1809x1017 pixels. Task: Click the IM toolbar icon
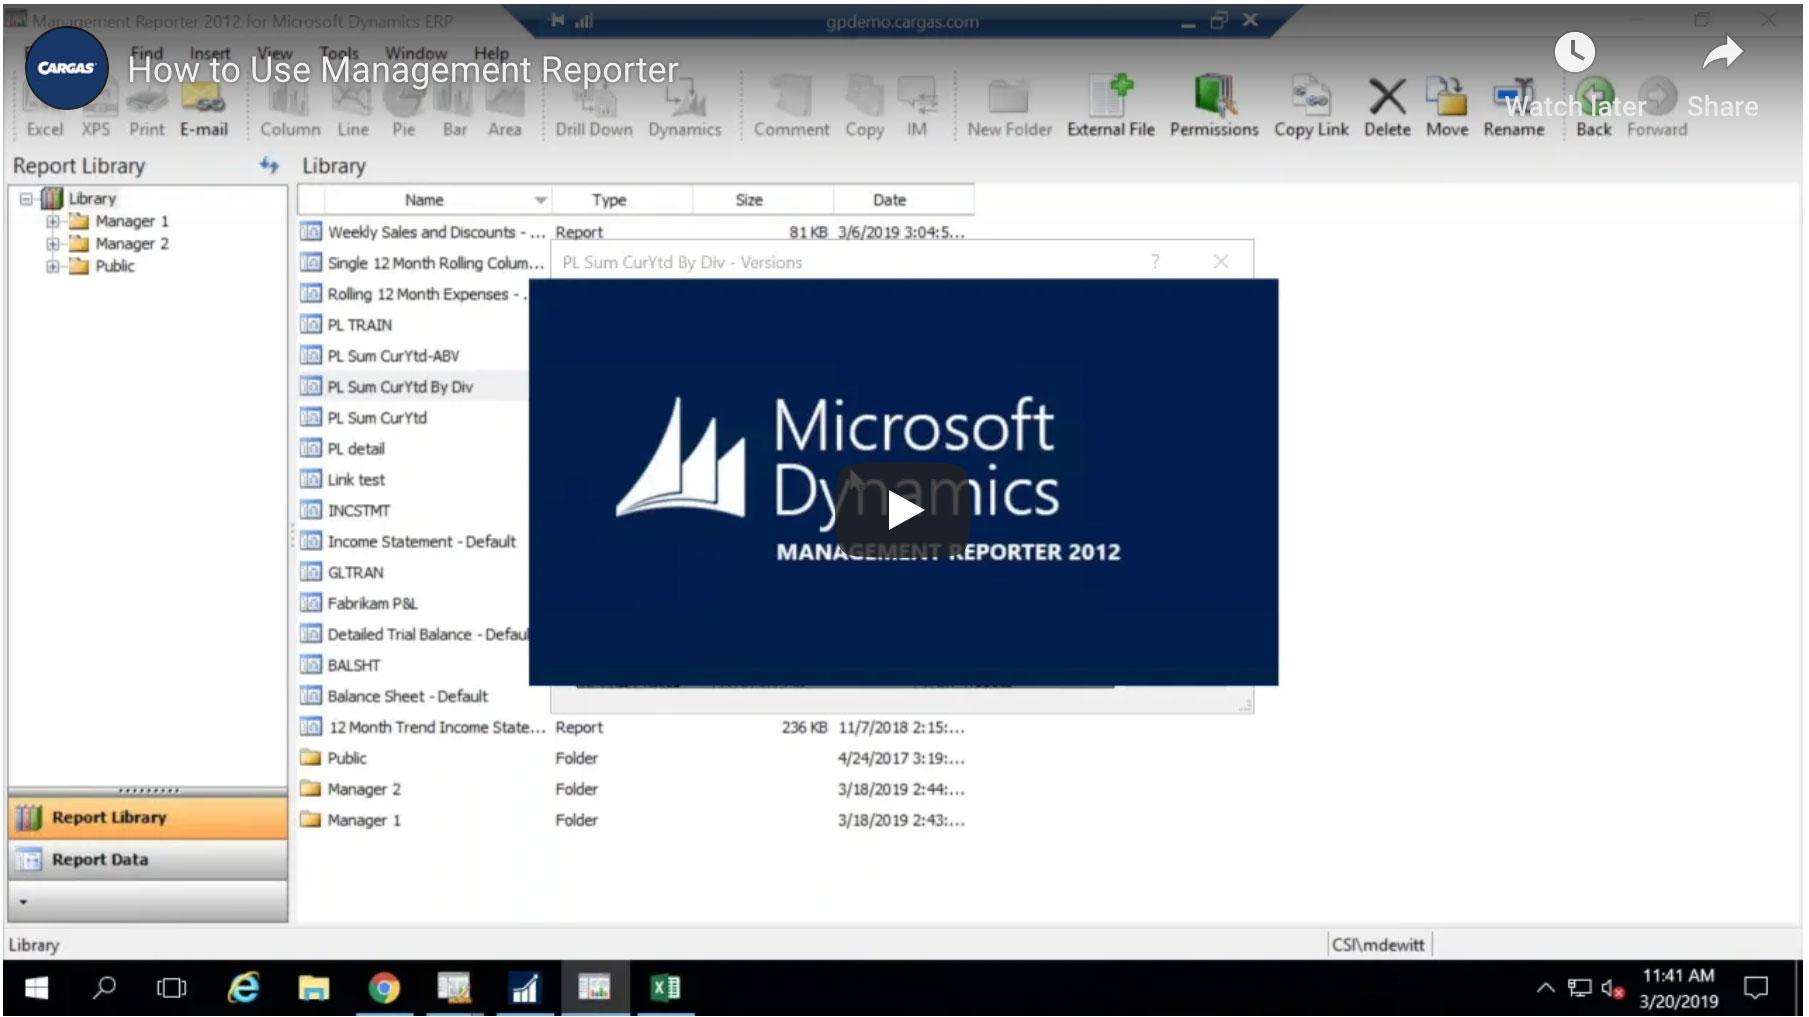click(916, 108)
